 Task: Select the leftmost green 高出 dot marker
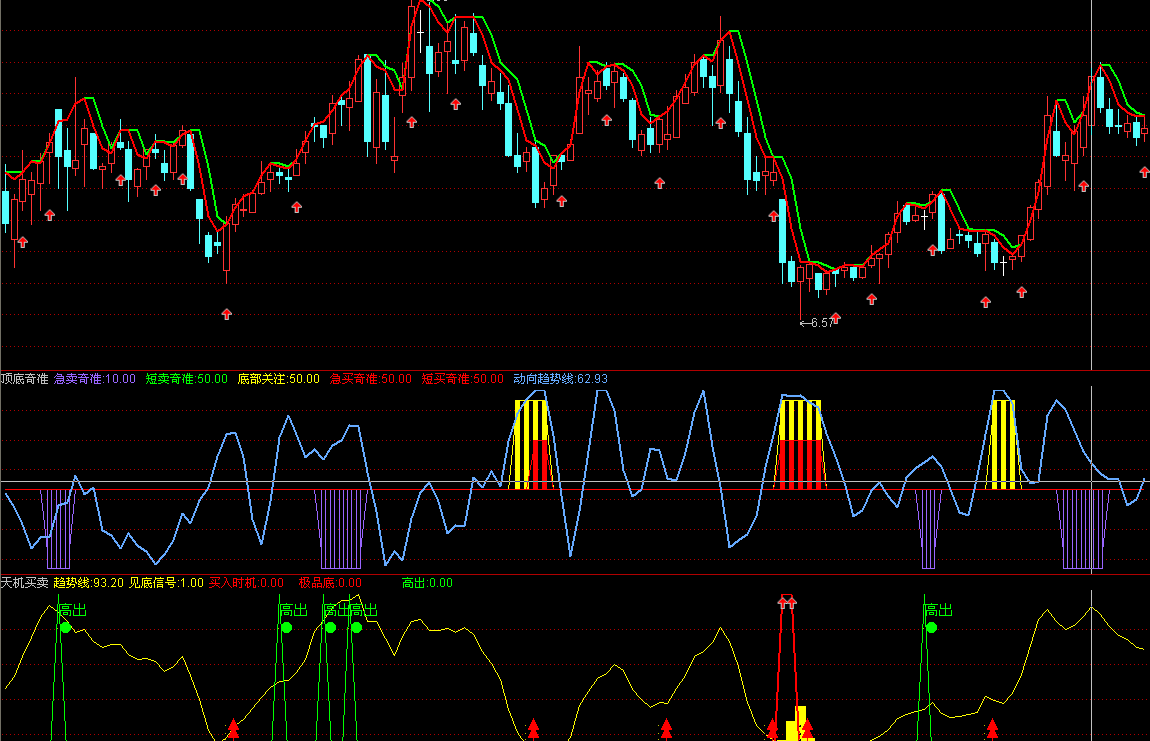(66, 627)
